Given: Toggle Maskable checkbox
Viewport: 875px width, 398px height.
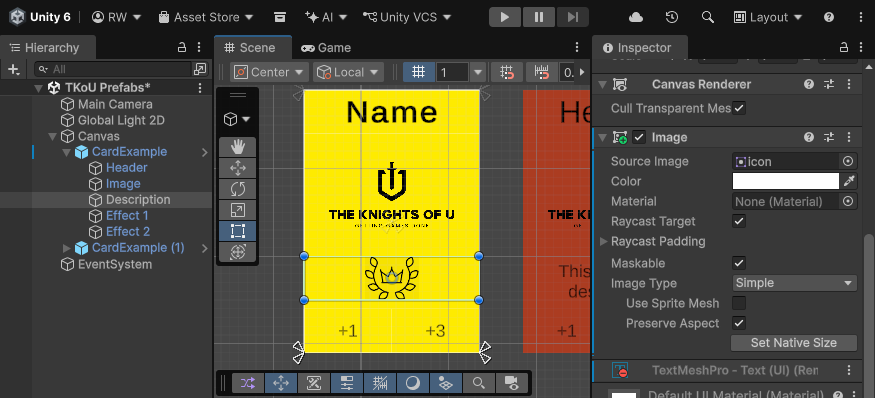Looking at the screenshot, I should coord(739,263).
